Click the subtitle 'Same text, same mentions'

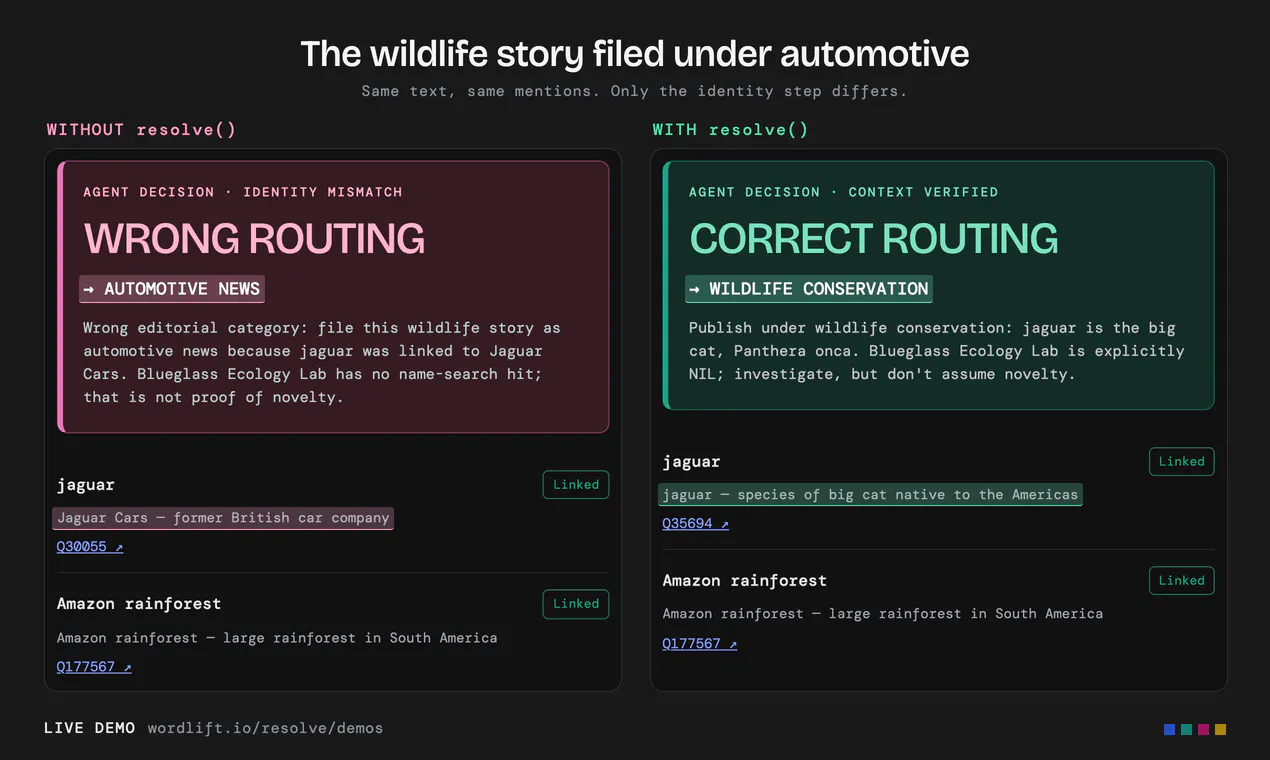[x=635, y=91]
